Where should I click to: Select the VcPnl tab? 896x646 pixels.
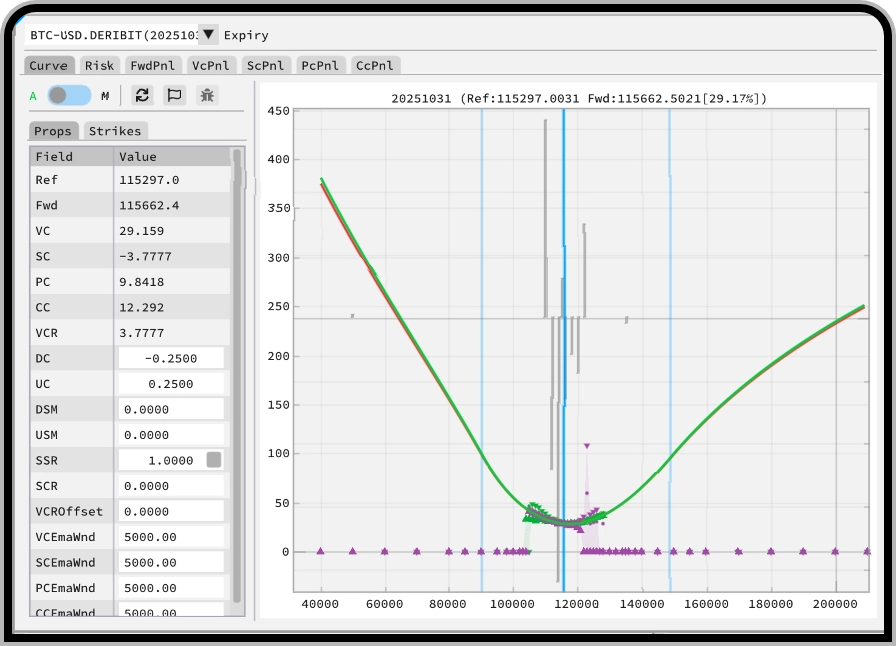pyautogui.click(x=210, y=65)
